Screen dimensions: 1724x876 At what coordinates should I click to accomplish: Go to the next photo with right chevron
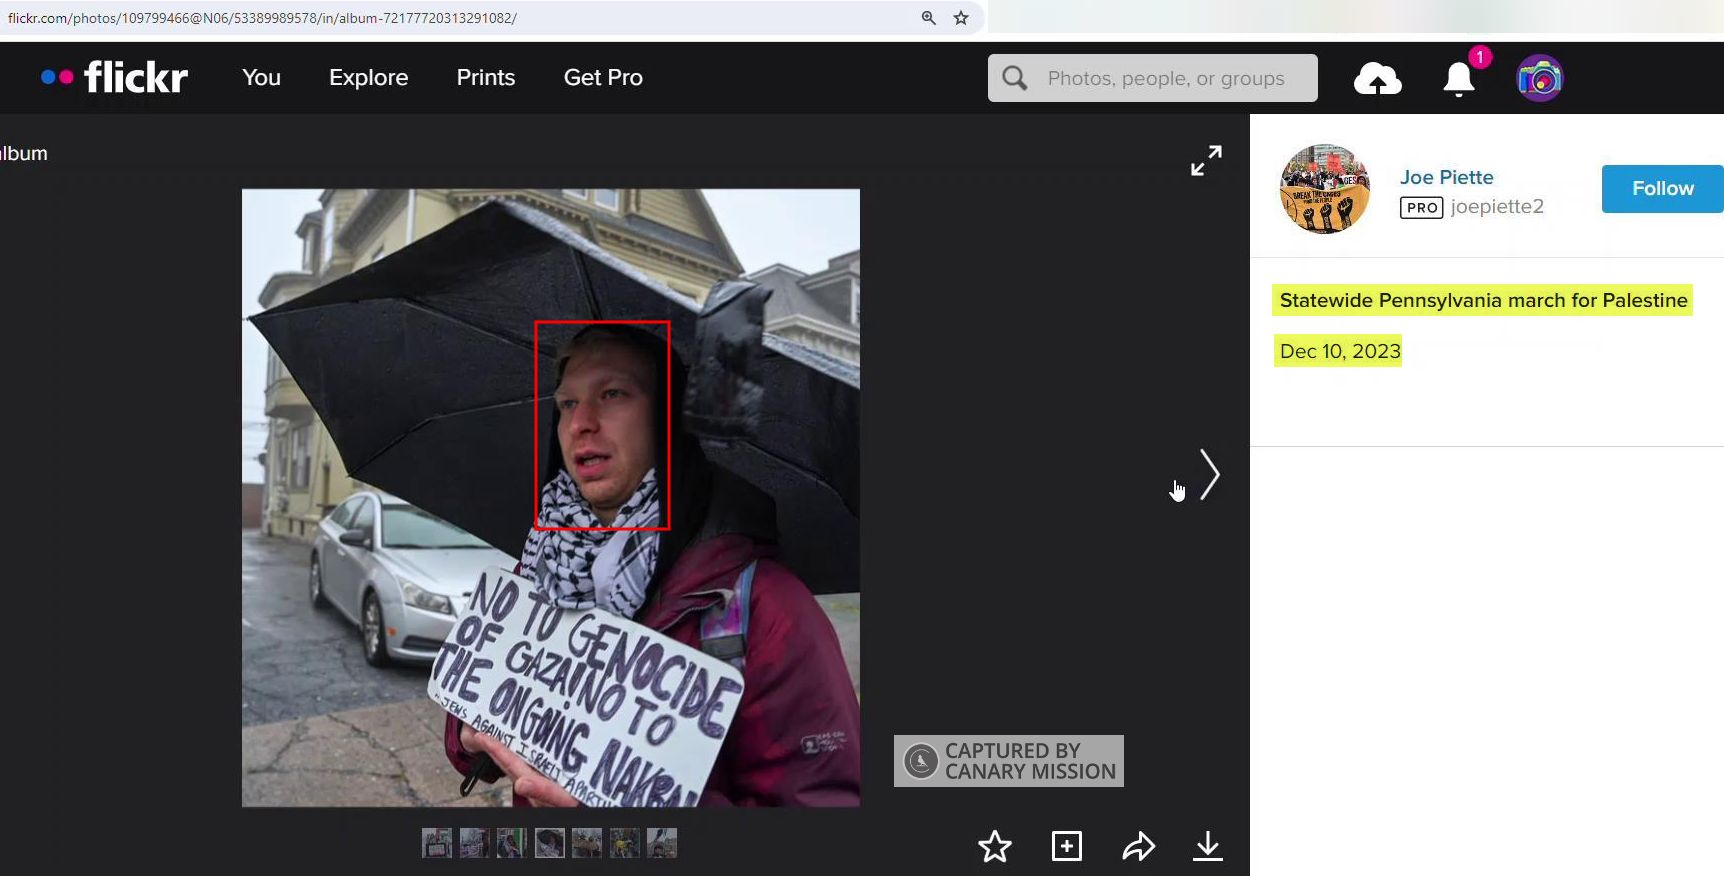1209,475
